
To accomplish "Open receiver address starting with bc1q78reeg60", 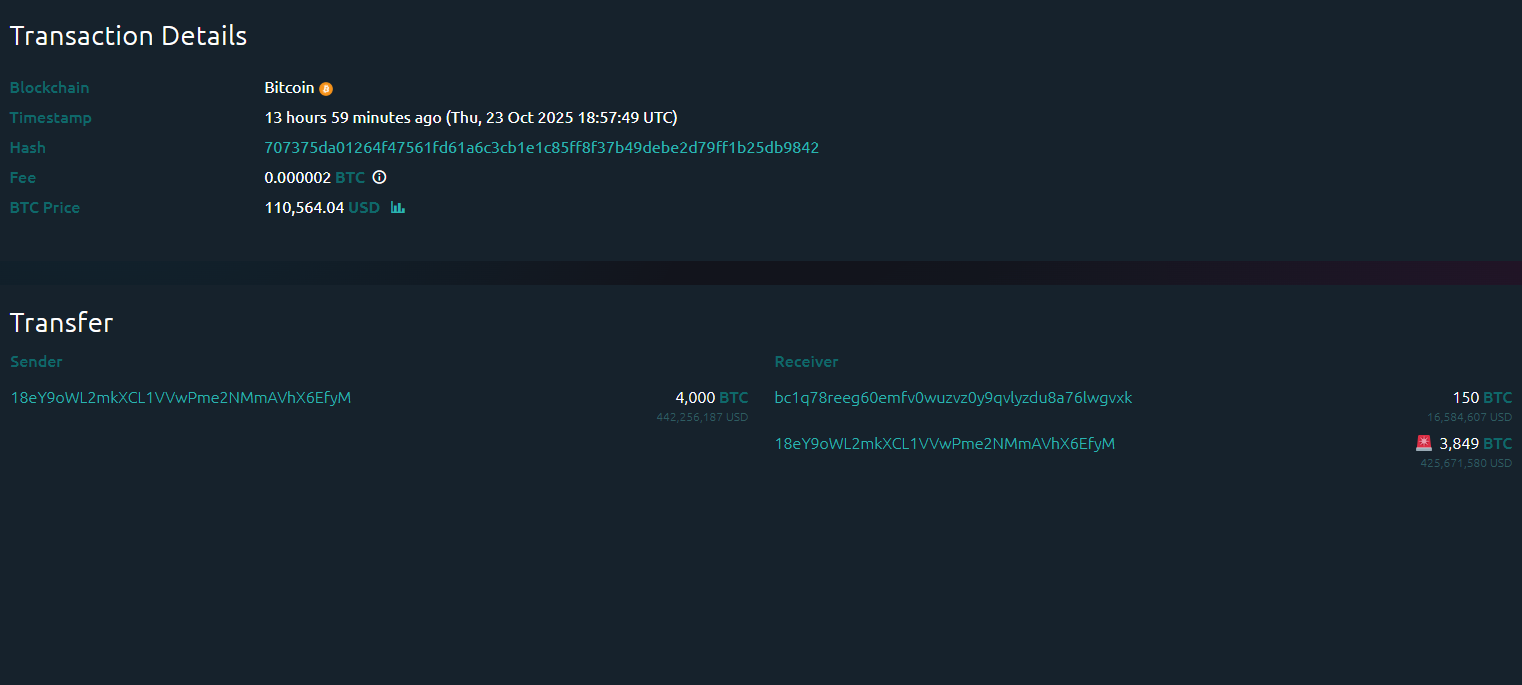I will (x=953, y=397).
